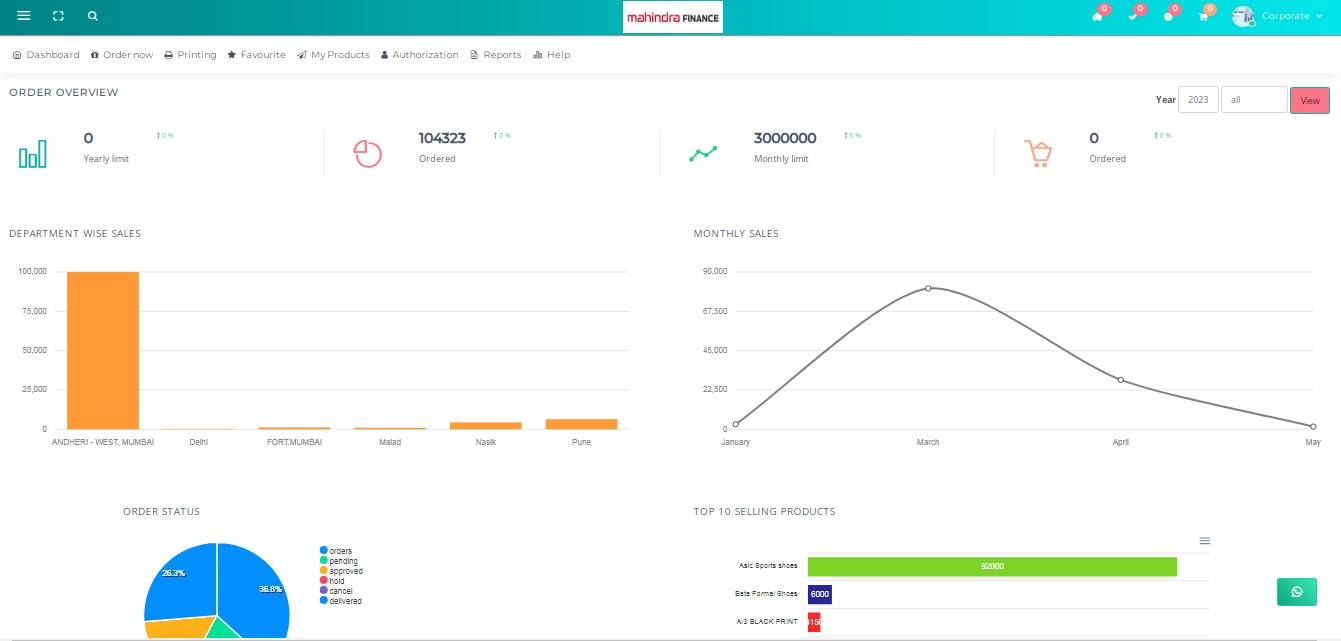The image size is (1341, 641).
Task: Open the search icon in header
Action: coord(93,16)
